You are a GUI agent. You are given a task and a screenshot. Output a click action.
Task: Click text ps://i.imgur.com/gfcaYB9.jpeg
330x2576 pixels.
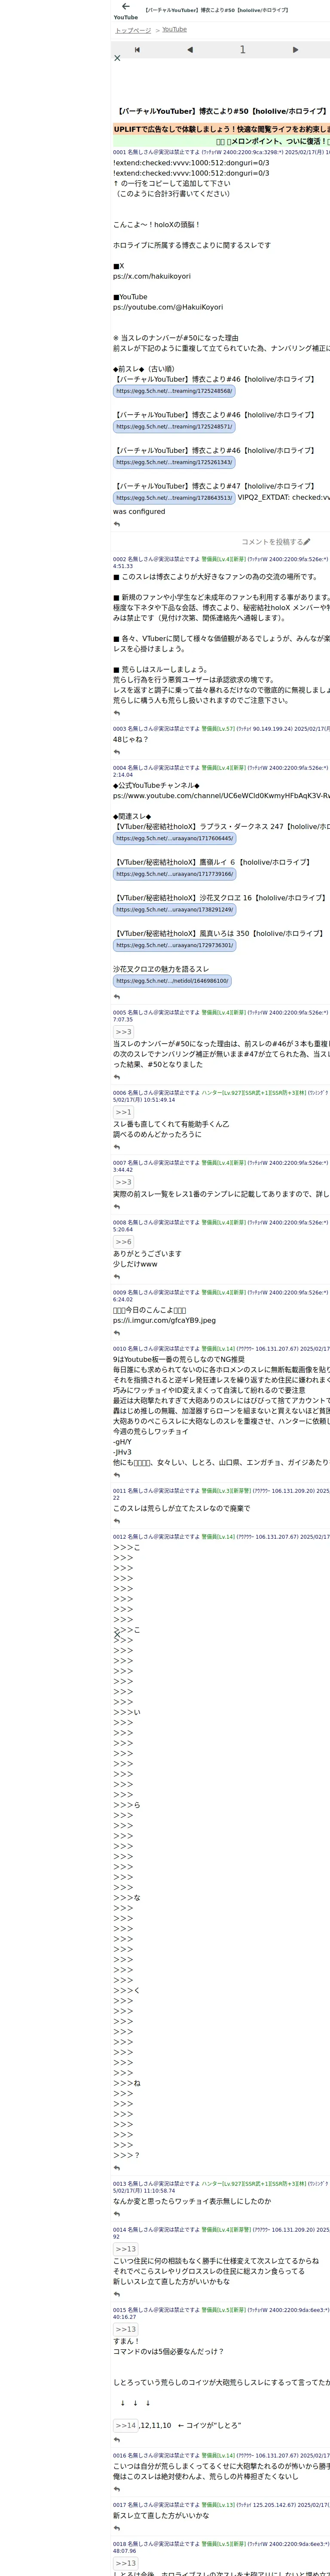click(x=164, y=1320)
